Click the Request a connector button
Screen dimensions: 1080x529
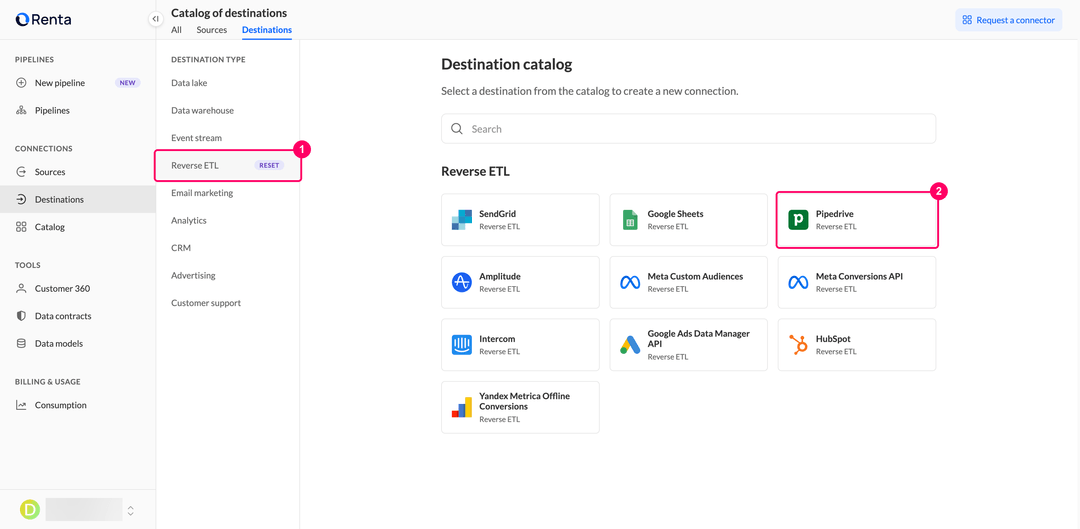1008,20
